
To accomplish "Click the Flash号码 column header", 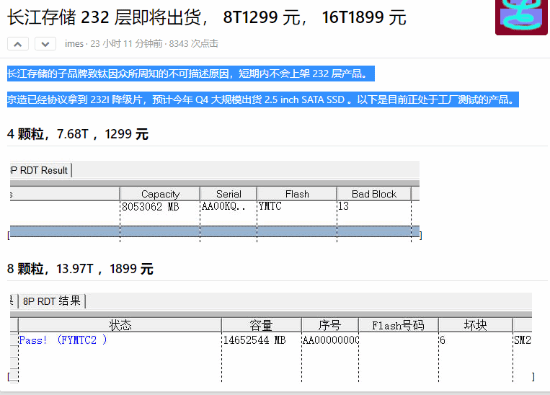I will coord(398,325).
